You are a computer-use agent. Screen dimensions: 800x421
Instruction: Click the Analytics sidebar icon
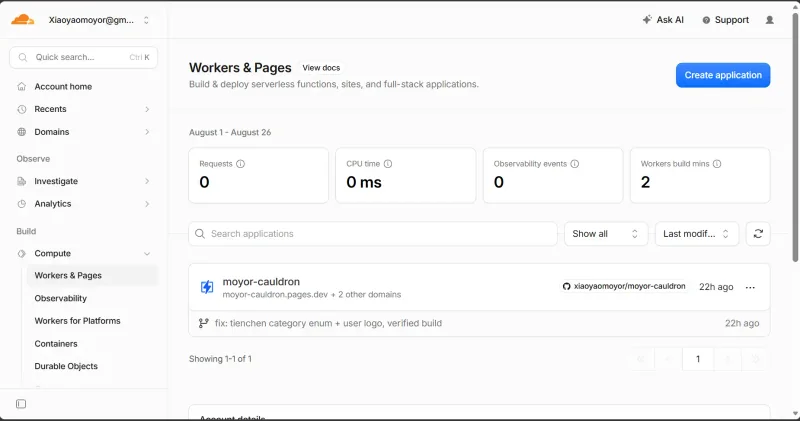(x=21, y=204)
